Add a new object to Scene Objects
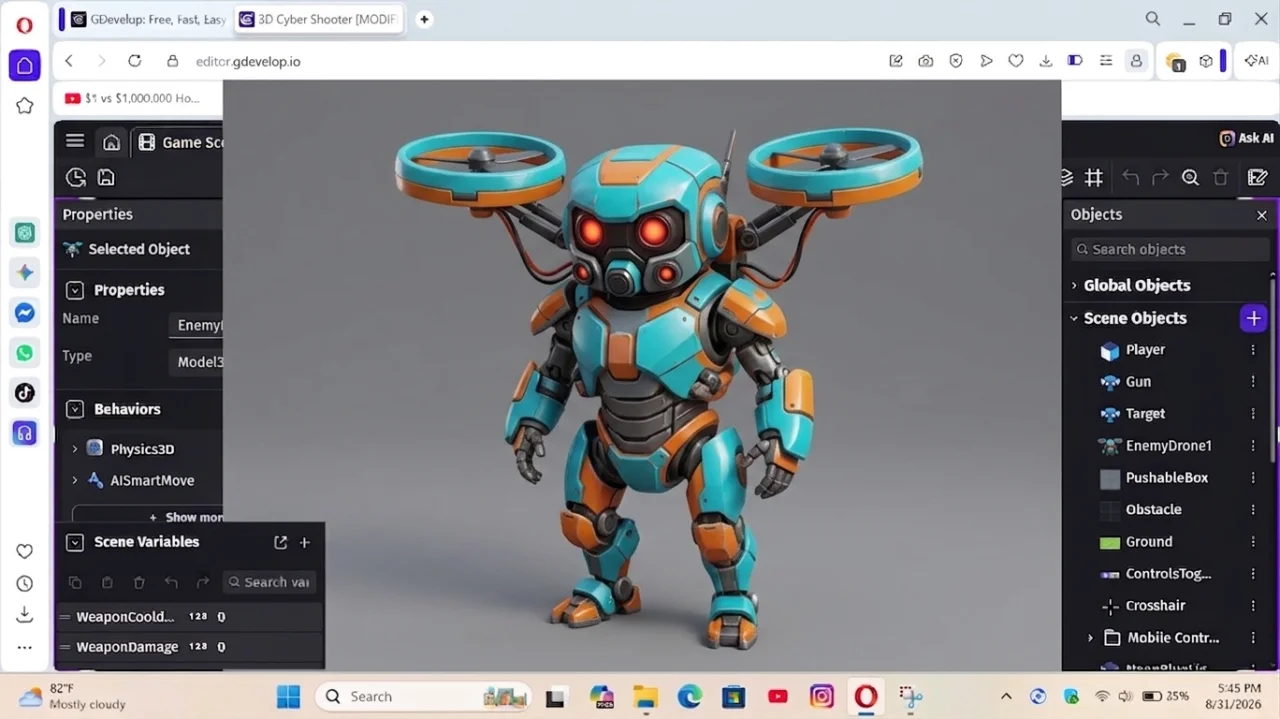Viewport: 1280px width, 719px height. (x=1253, y=318)
